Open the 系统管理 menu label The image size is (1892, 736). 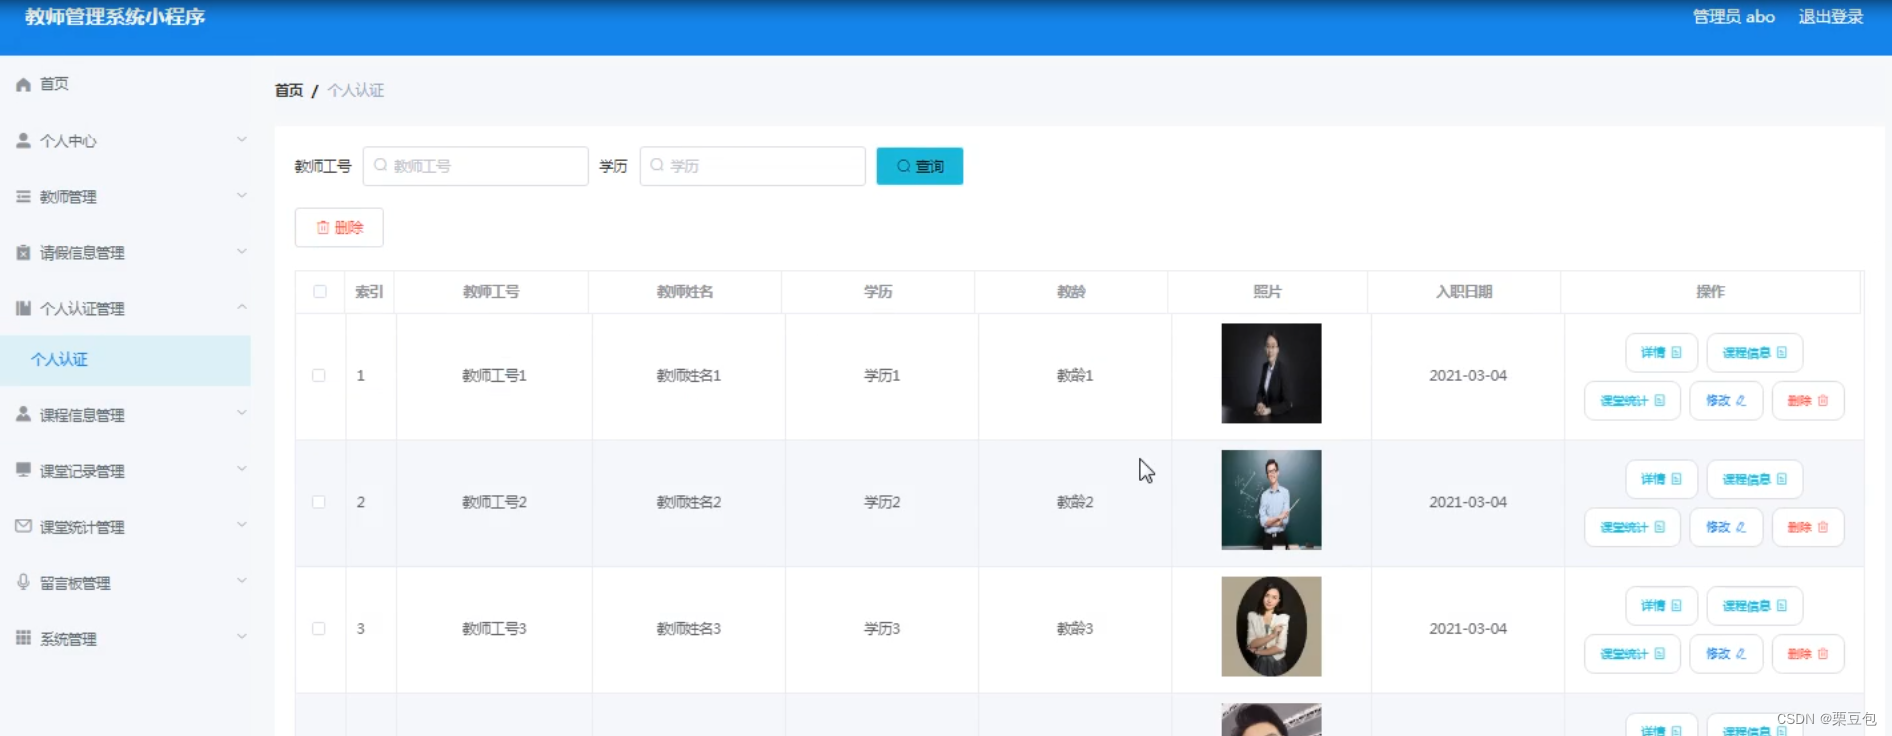pos(68,639)
